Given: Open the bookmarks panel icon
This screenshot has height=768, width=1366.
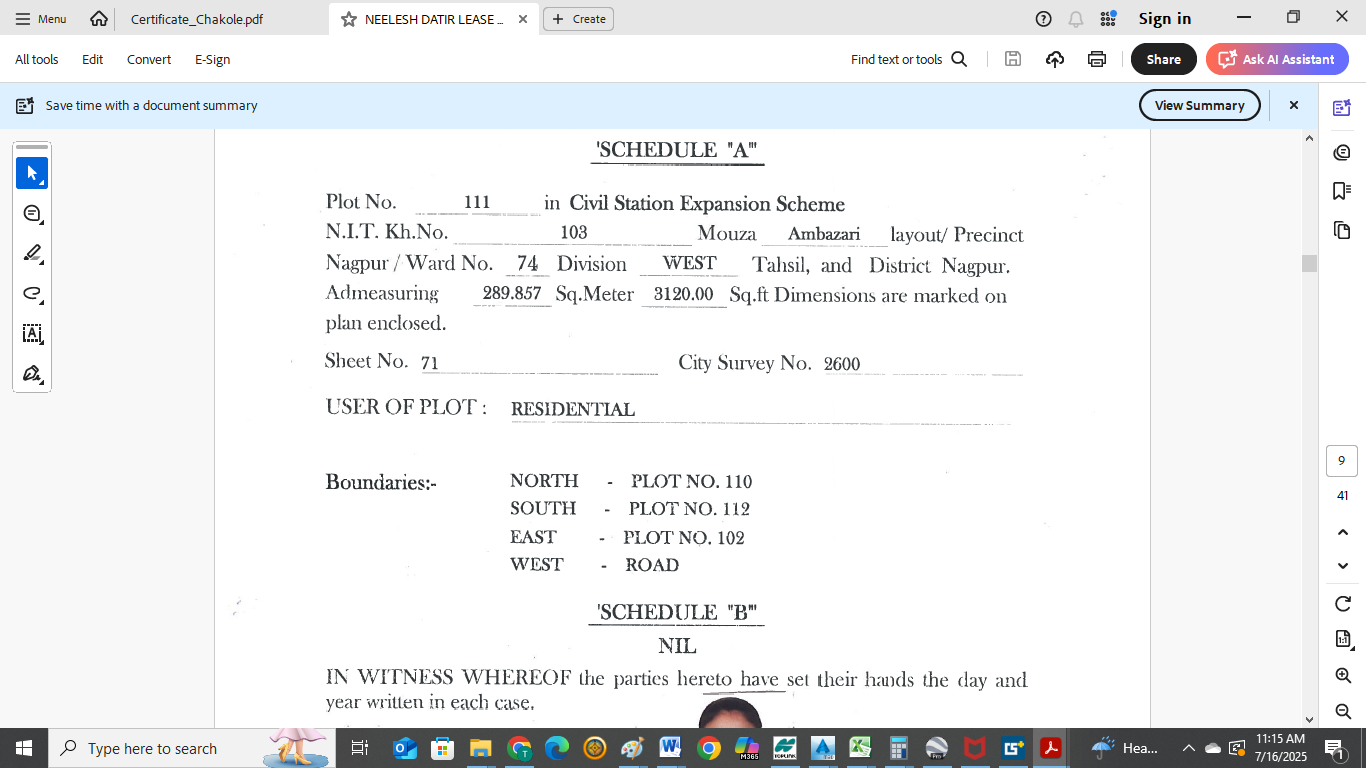Looking at the screenshot, I should point(1342,191).
